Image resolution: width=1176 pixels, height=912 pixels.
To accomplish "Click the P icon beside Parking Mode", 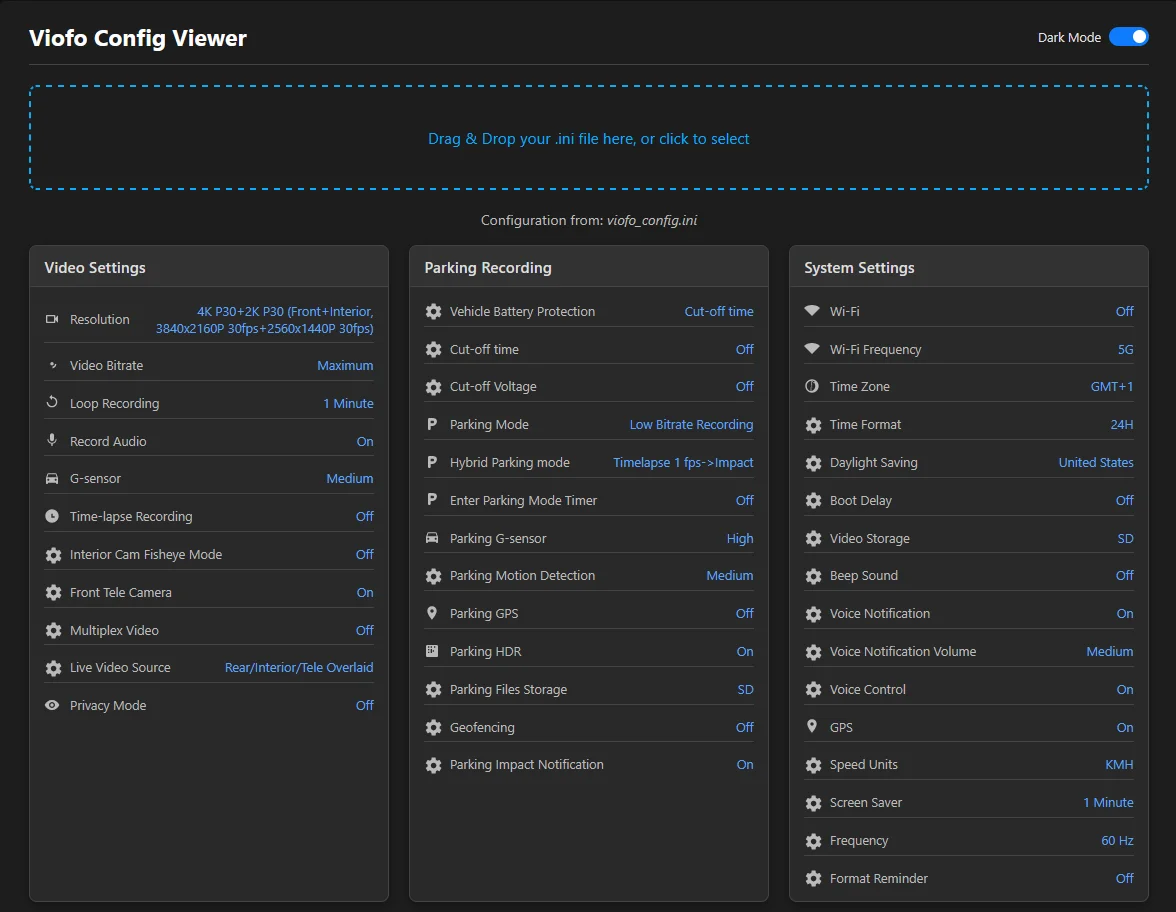I will (x=432, y=424).
